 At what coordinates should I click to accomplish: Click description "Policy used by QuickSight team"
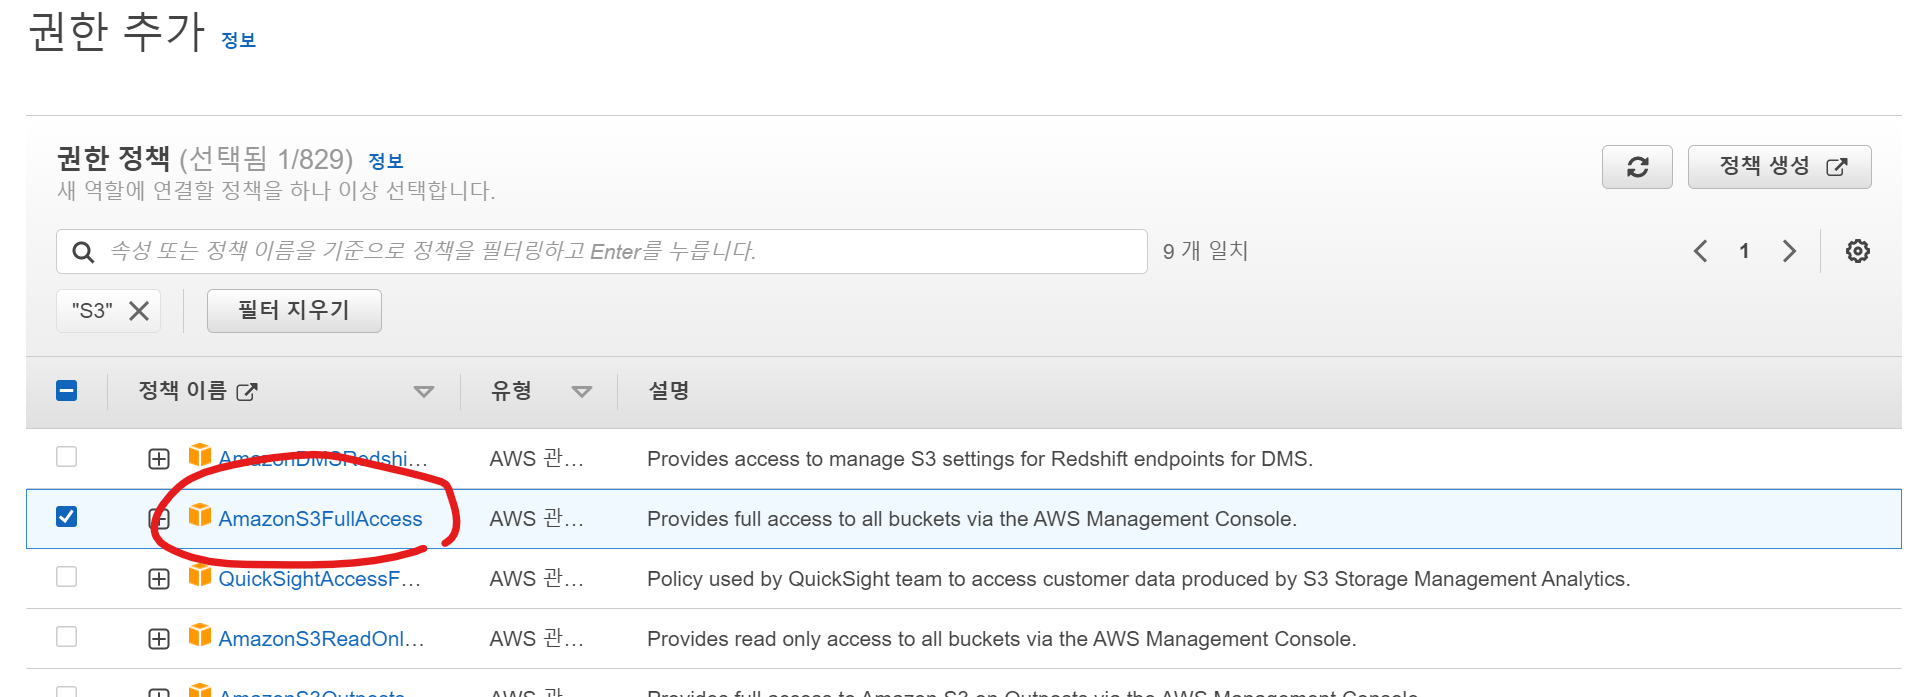pyautogui.click(x=1139, y=579)
